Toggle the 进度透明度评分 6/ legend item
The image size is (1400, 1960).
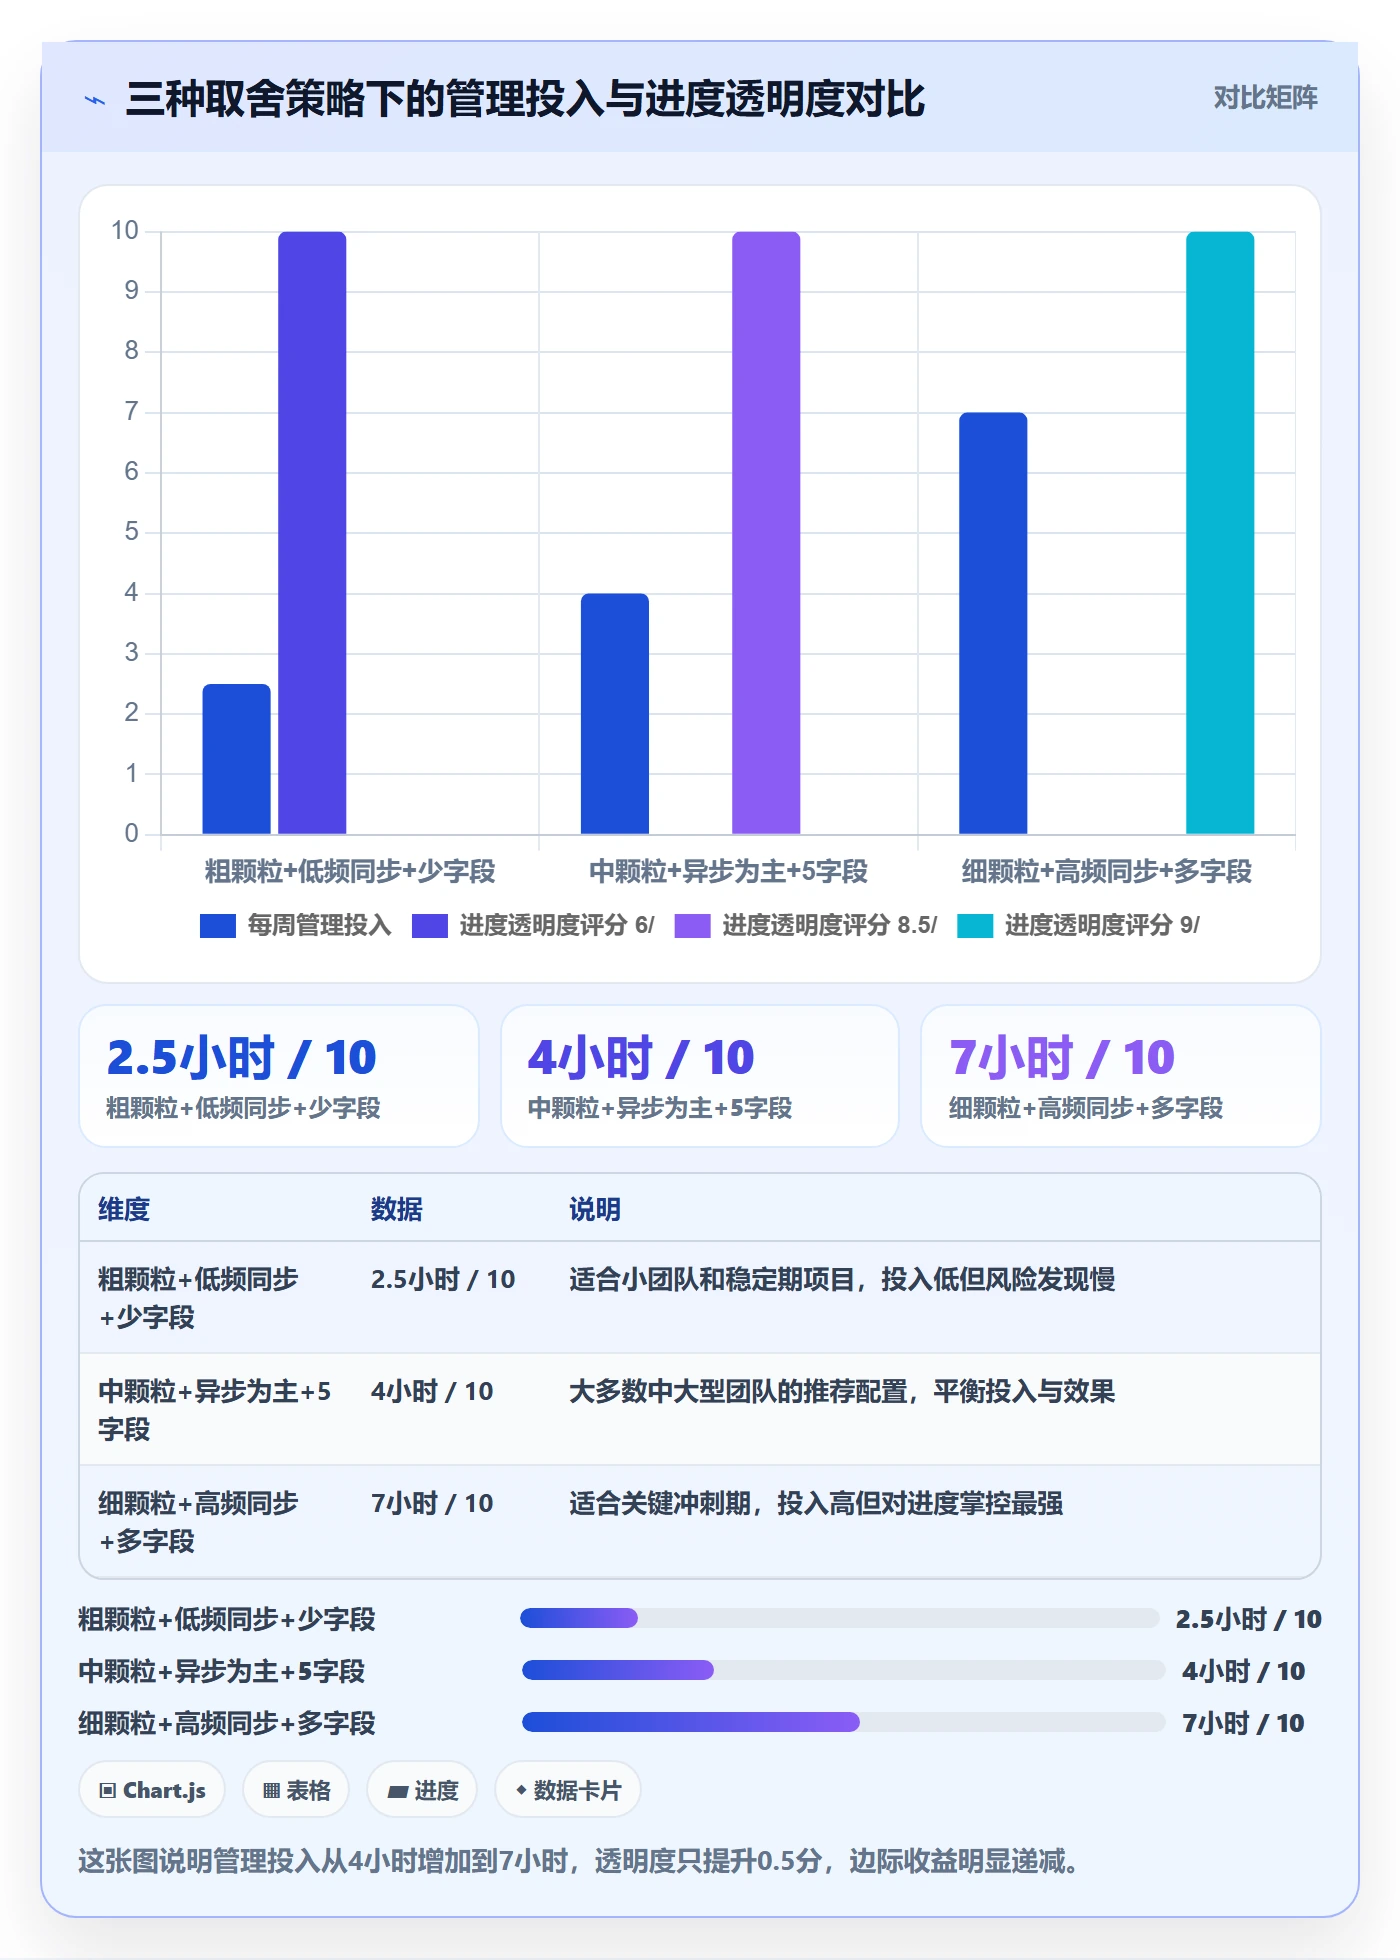pos(533,926)
